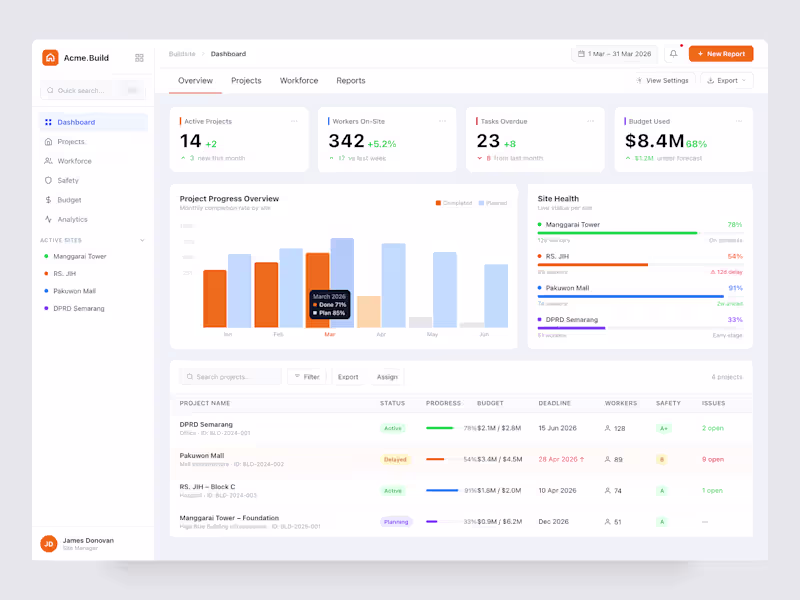Open Analytics from the left sidebar
Screen dimensions: 800x600
click(75, 219)
